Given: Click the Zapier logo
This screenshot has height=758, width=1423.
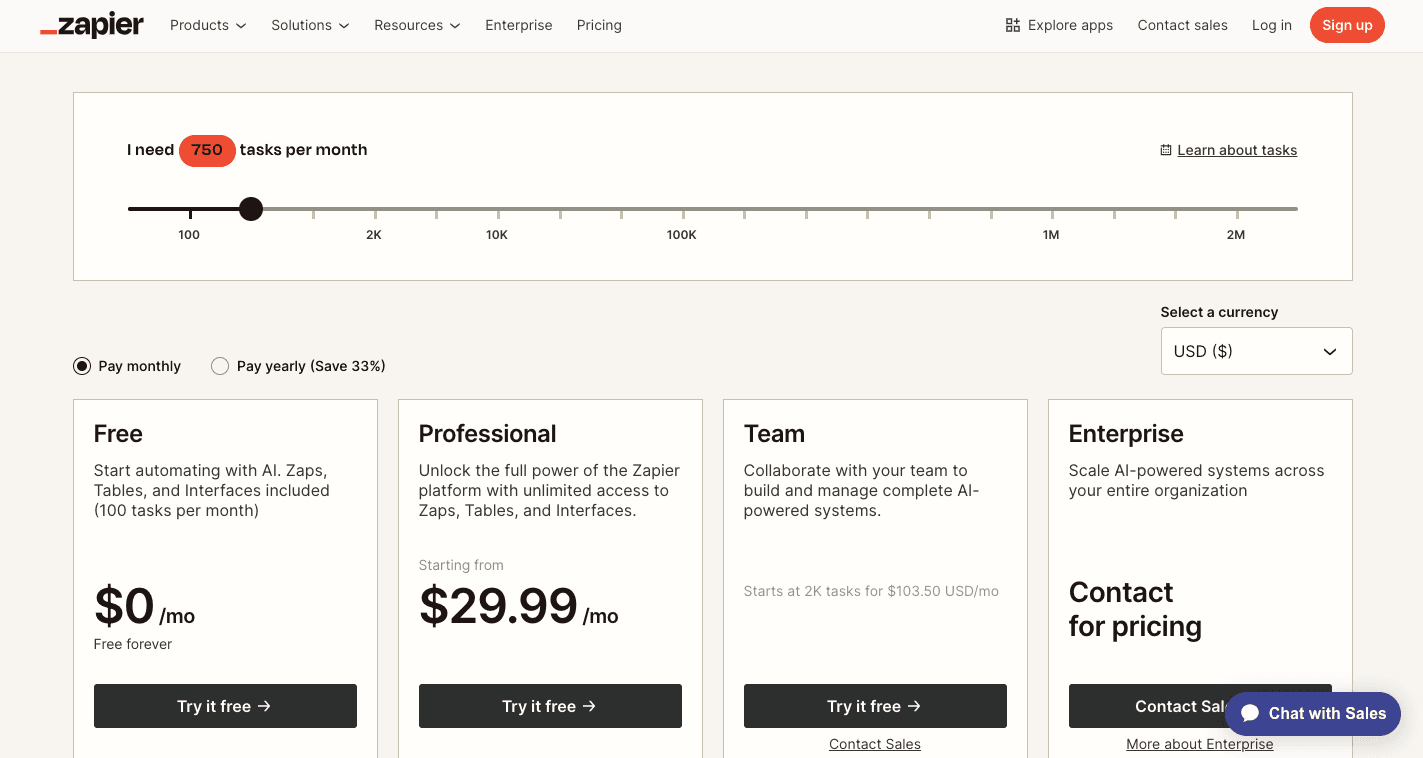Looking at the screenshot, I should click(91, 25).
